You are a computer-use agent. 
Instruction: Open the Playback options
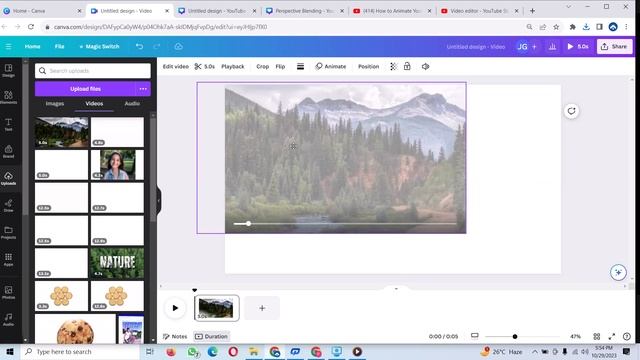pos(233,67)
